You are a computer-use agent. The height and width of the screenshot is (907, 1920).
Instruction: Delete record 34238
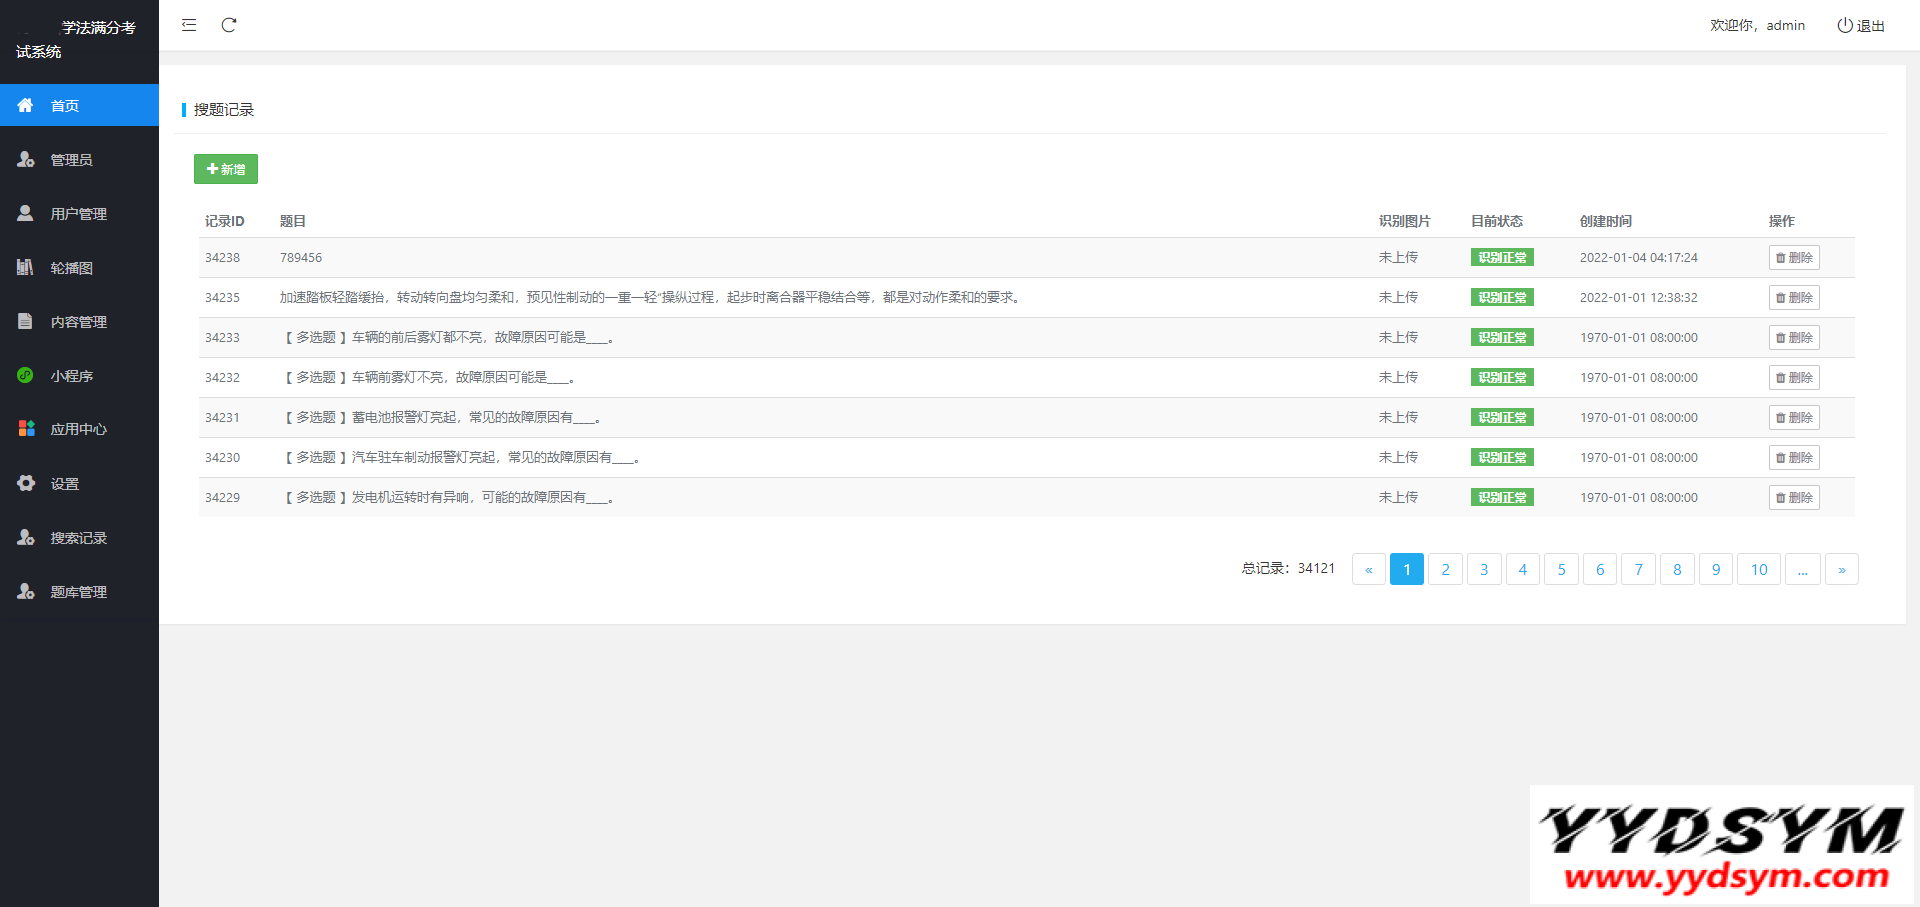point(1794,258)
